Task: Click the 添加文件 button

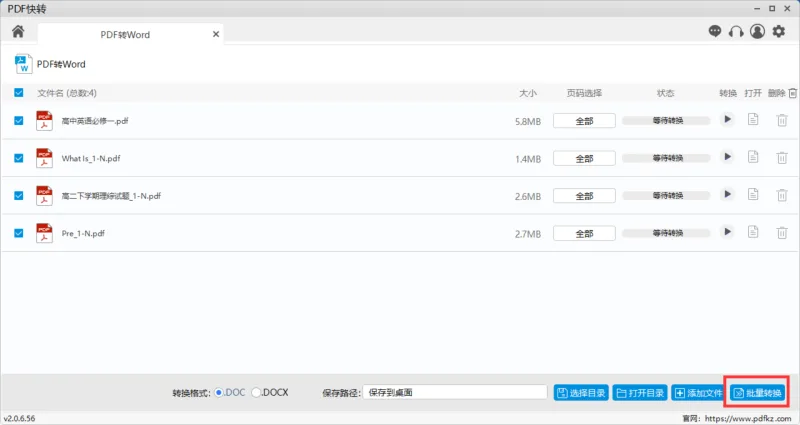Action: [698, 393]
